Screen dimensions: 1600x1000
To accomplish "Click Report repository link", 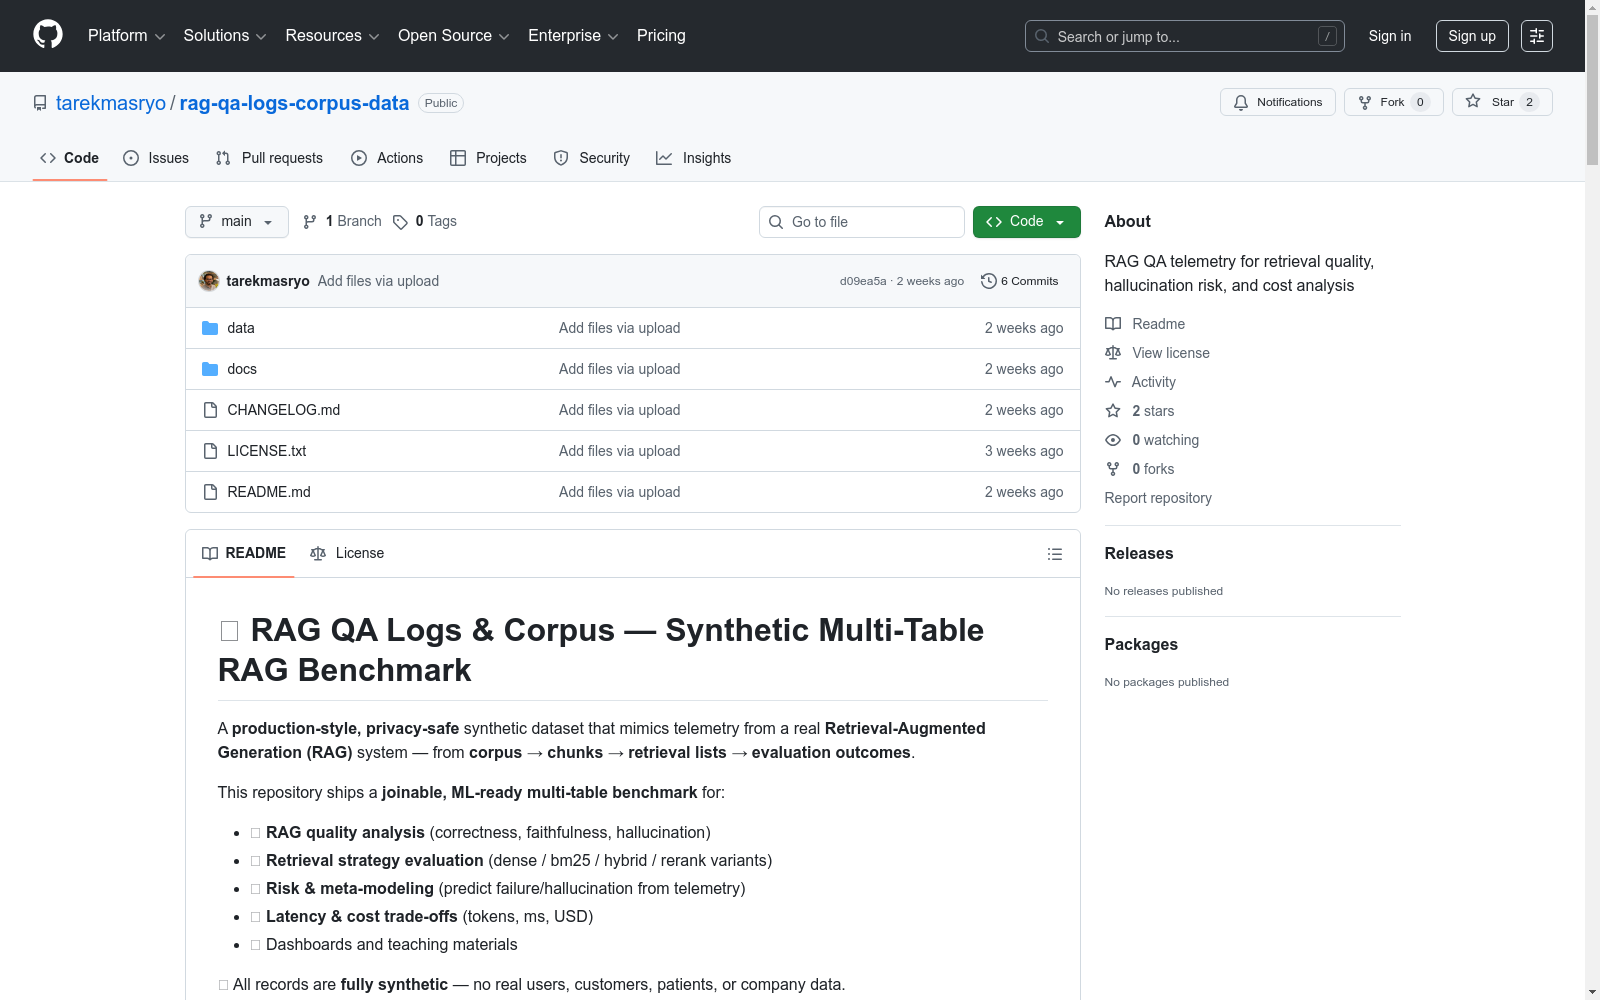I will coord(1158,498).
